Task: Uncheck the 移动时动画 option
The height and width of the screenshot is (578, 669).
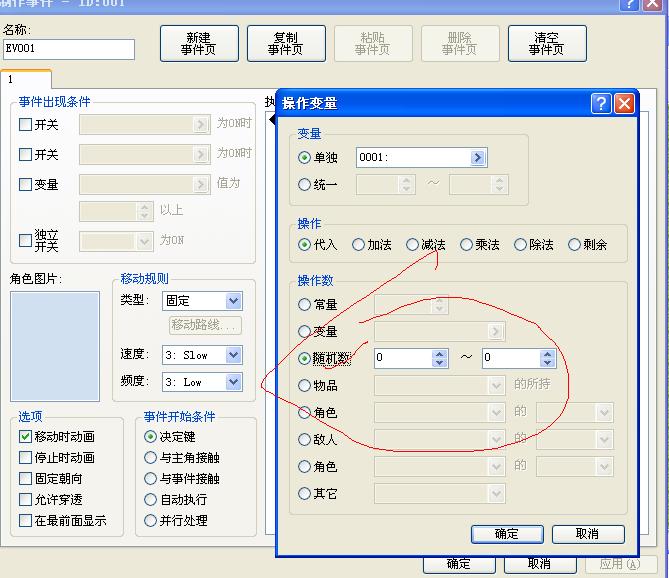Action: (x=26, y=436)
